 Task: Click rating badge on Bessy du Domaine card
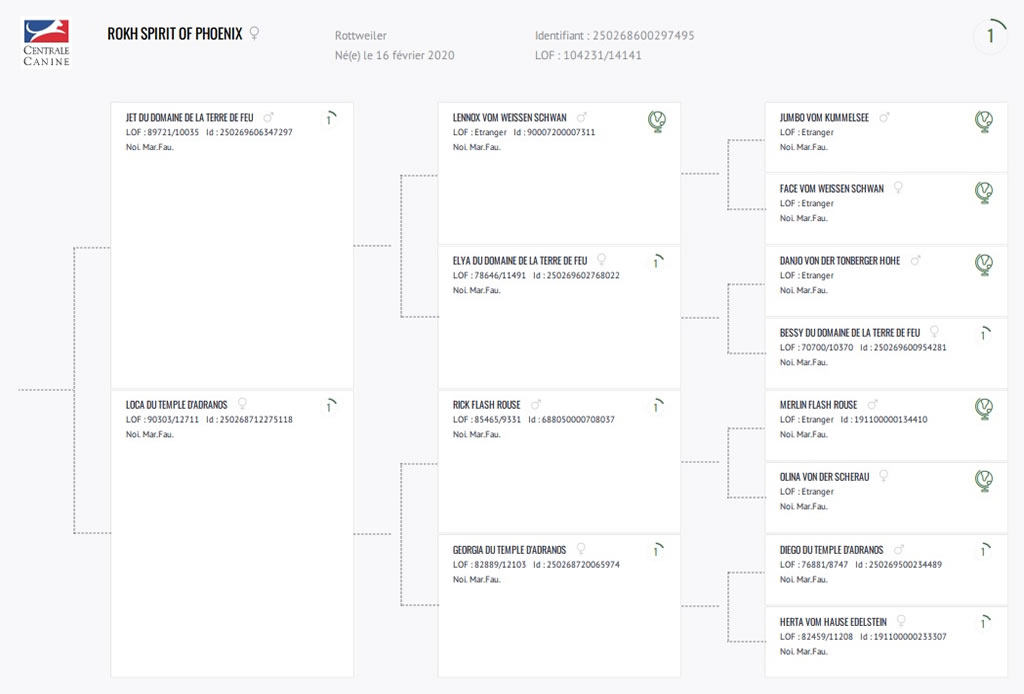[x=984, y=334]
